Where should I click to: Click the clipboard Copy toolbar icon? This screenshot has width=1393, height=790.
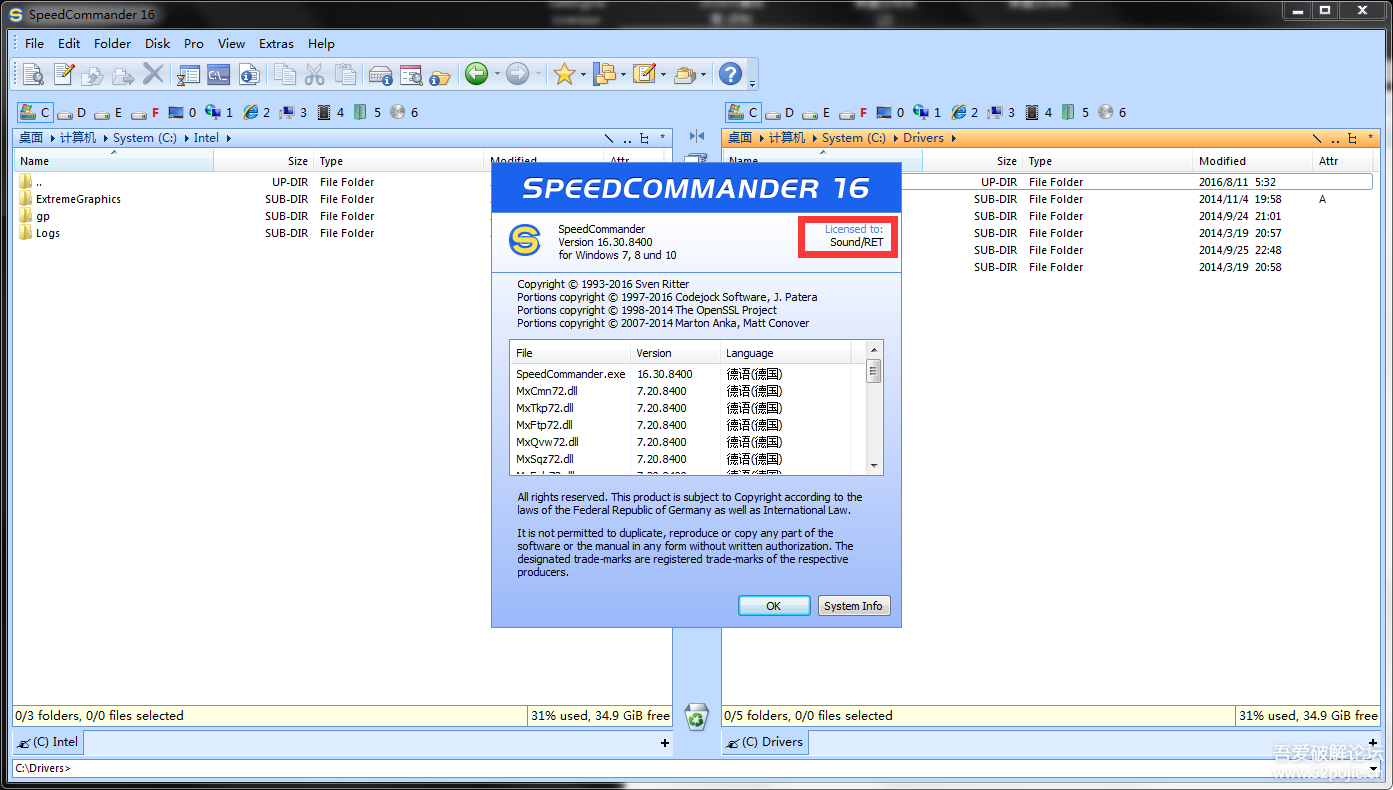click(285, 74)
